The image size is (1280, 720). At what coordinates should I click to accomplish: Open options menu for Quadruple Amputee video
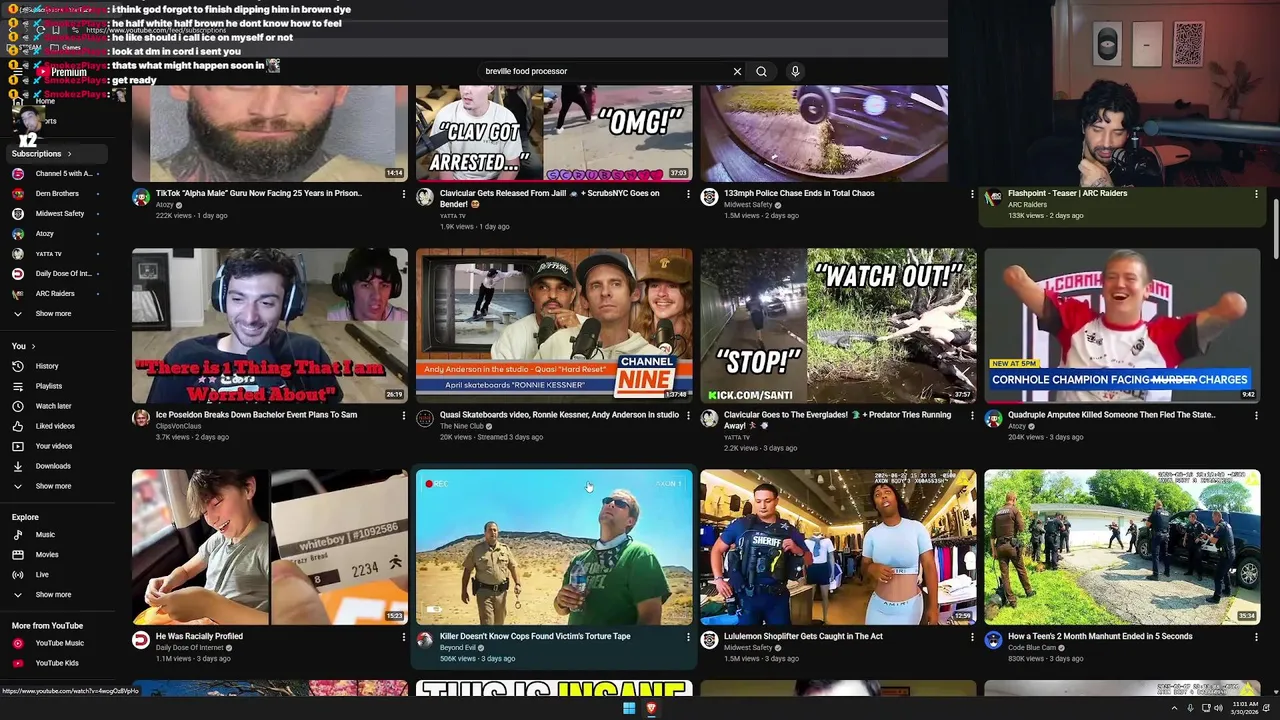pos(1256,415)
